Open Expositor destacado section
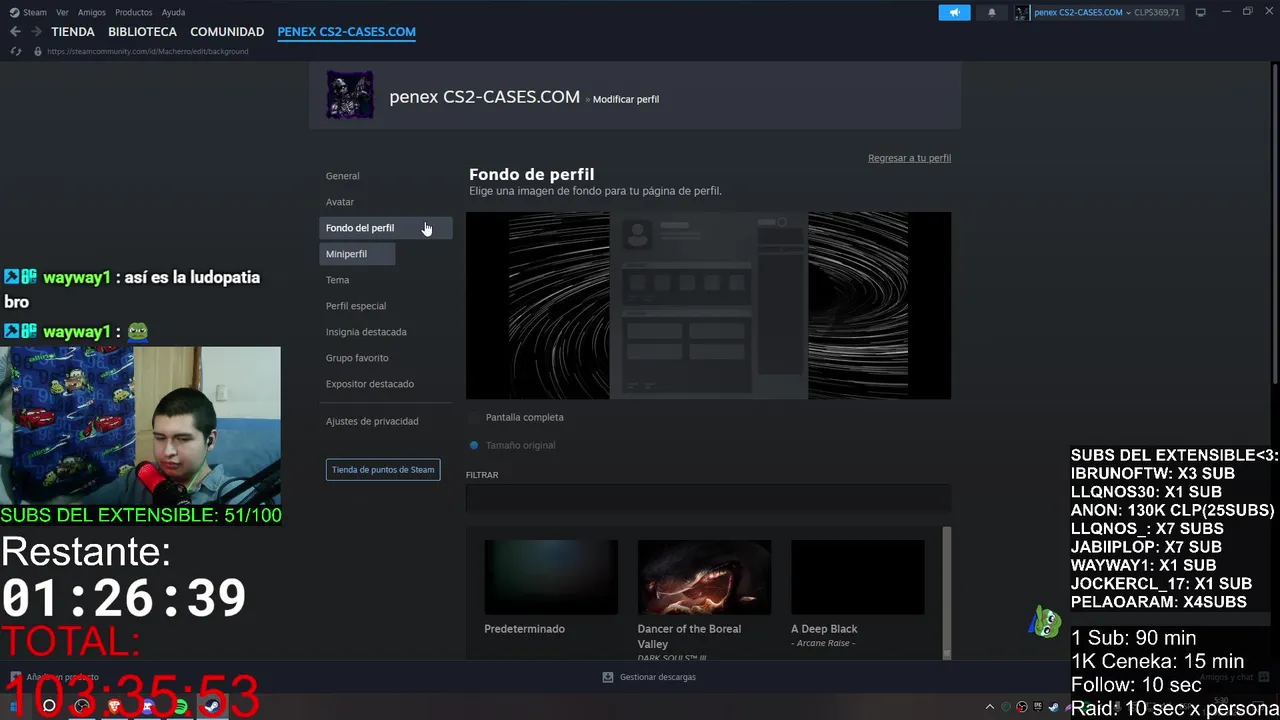The image size is (1280, 720). click(x=370, y=384)
